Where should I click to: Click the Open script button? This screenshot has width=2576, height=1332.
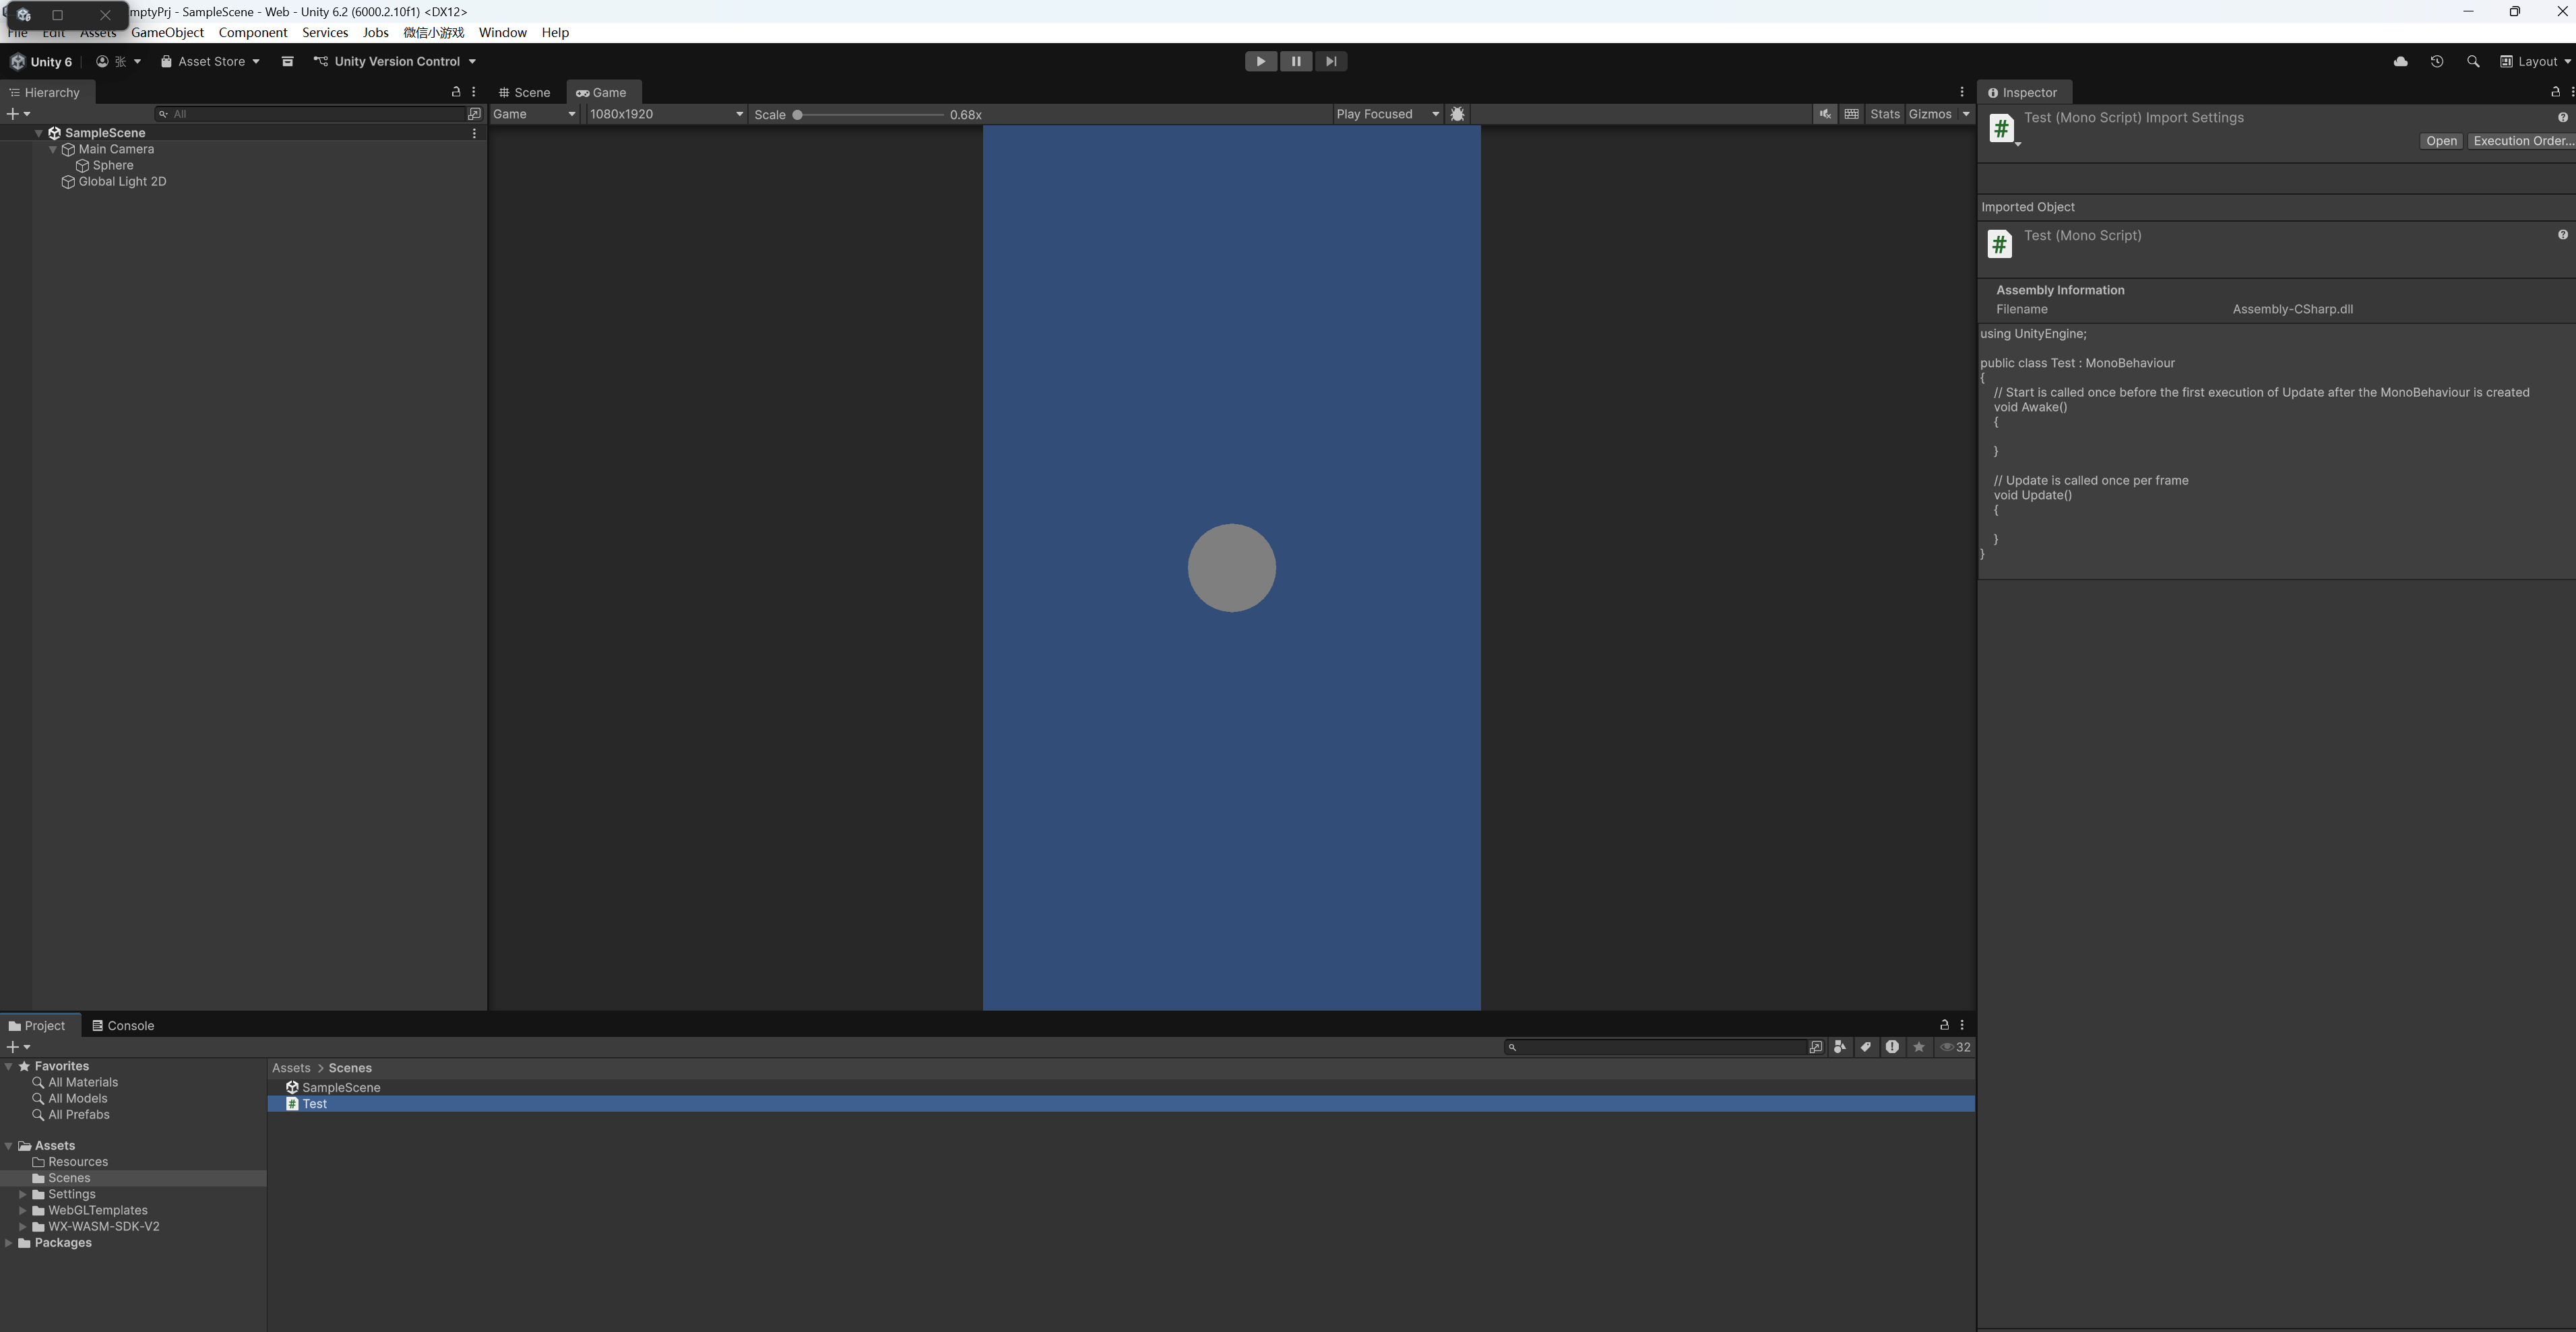pos(2440,141)
